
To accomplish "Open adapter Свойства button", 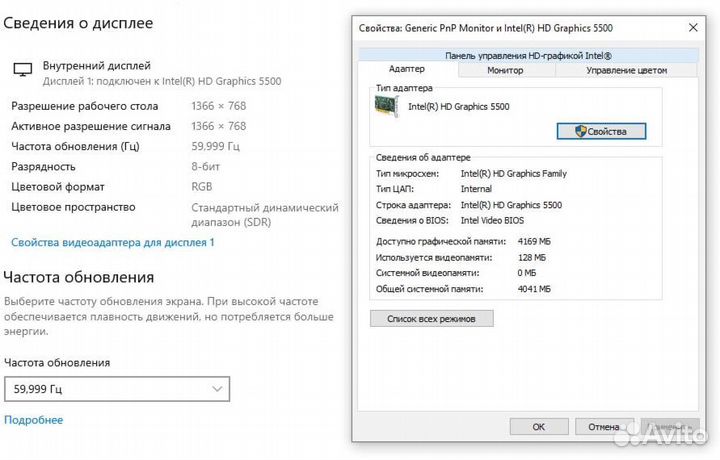I will (x=601, y=131).
